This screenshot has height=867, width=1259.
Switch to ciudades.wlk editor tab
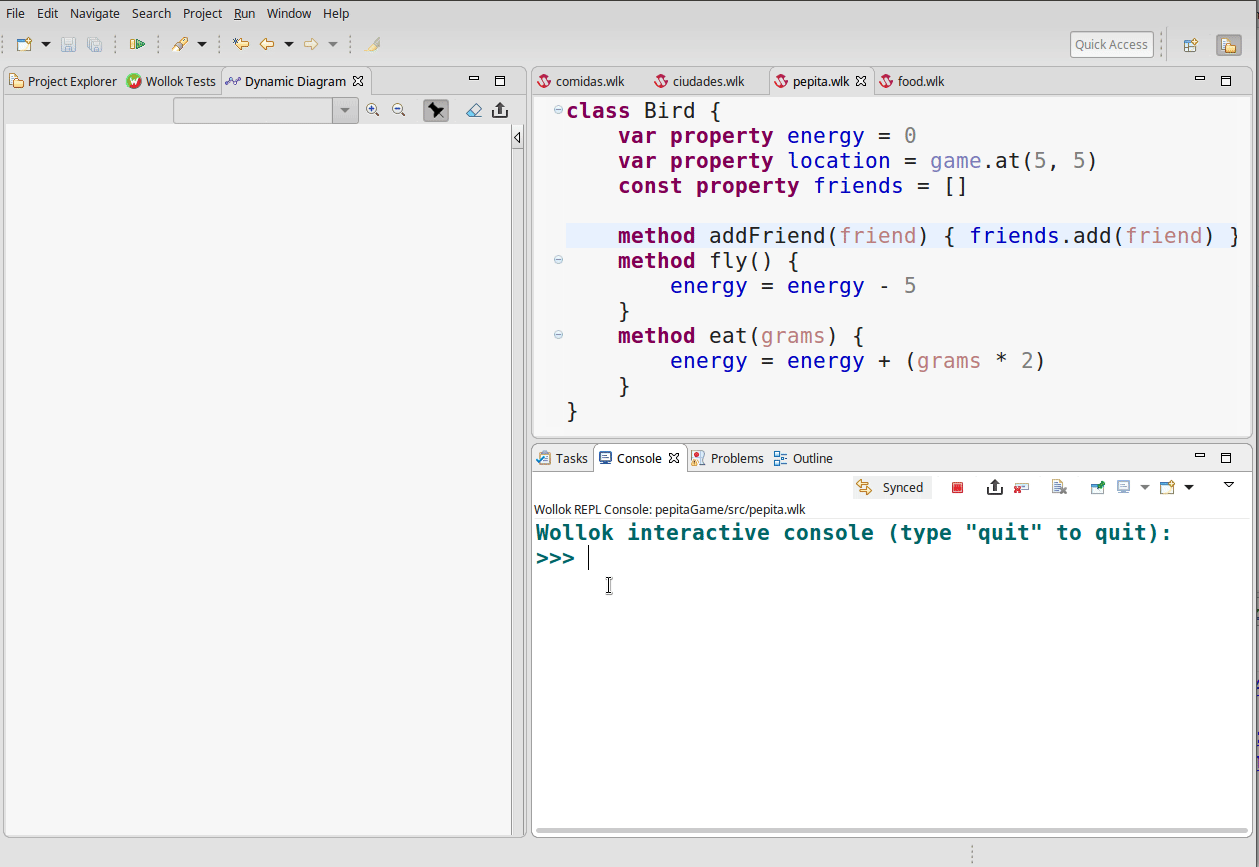pos(699,81)
